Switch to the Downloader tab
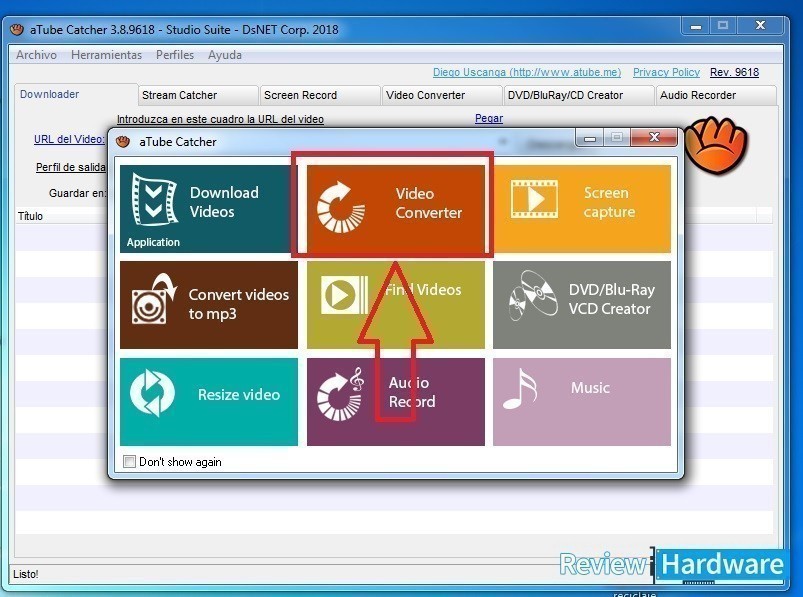803x597 pixels. (x=76, y=94)
